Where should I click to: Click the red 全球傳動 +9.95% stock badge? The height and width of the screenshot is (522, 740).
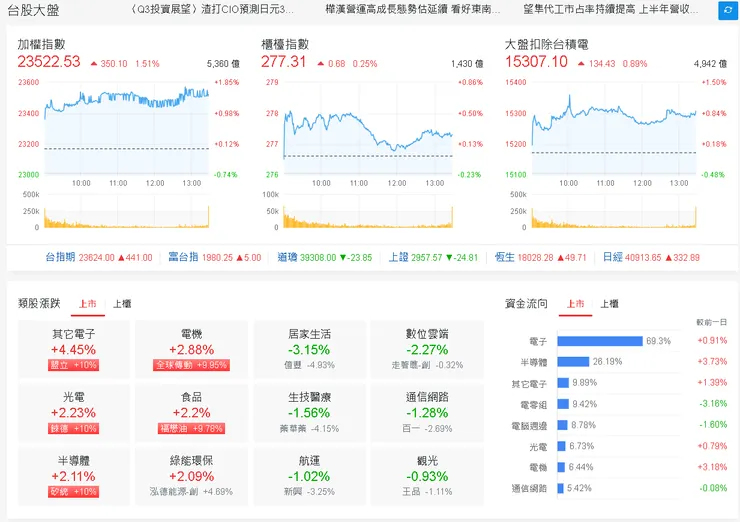(192, 365)
